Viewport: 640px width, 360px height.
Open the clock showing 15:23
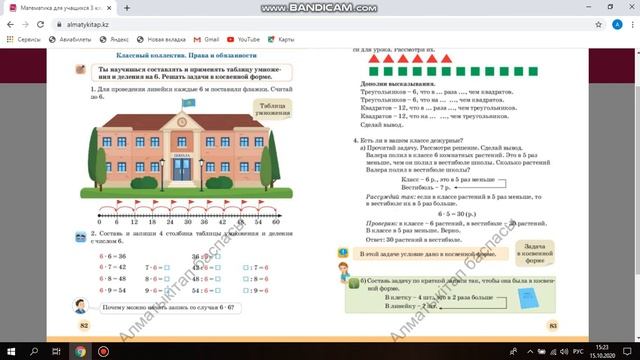pyautogui.click(x=602, y=351)
